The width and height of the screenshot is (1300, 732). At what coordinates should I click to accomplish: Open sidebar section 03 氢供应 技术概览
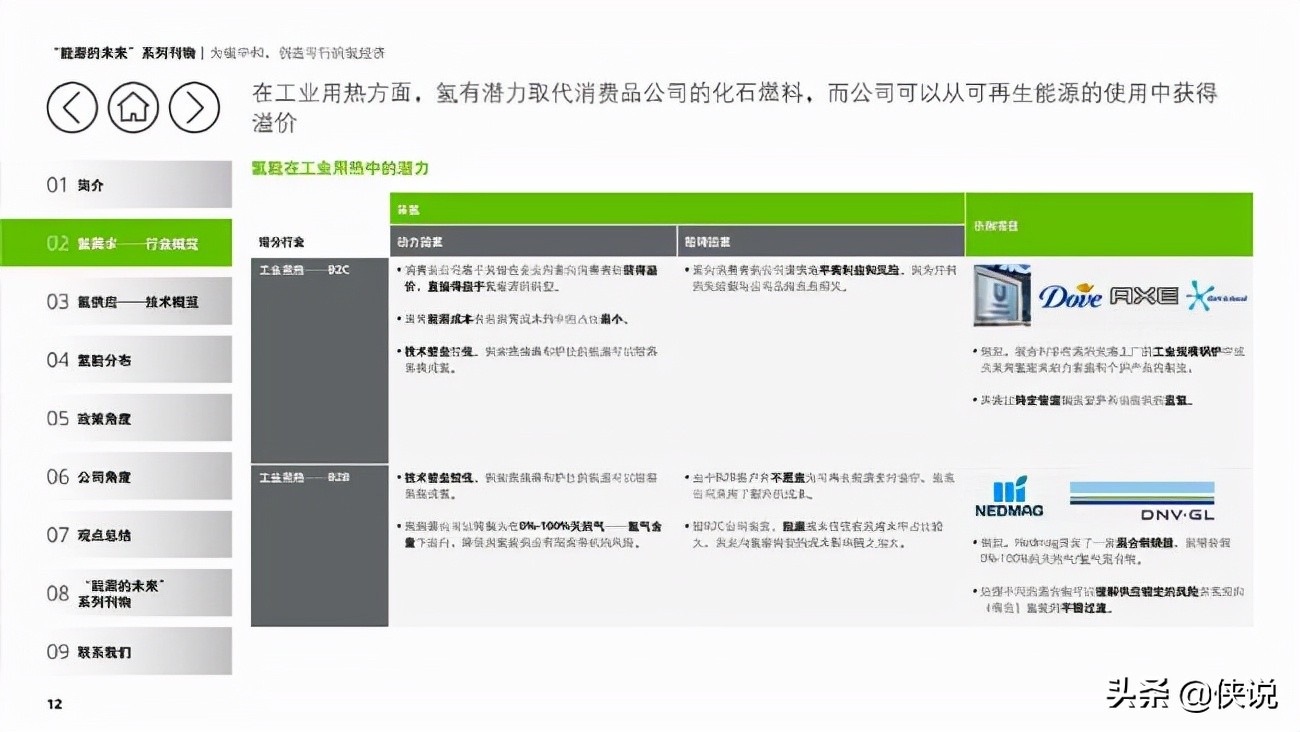(116, 301)
